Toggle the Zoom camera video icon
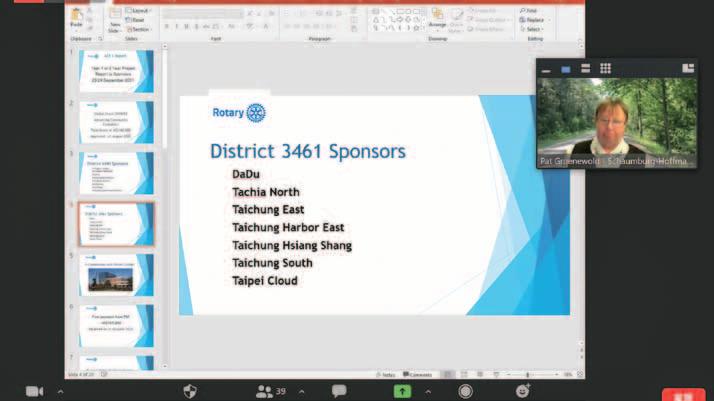714x401 pixels. click(35, 391)
